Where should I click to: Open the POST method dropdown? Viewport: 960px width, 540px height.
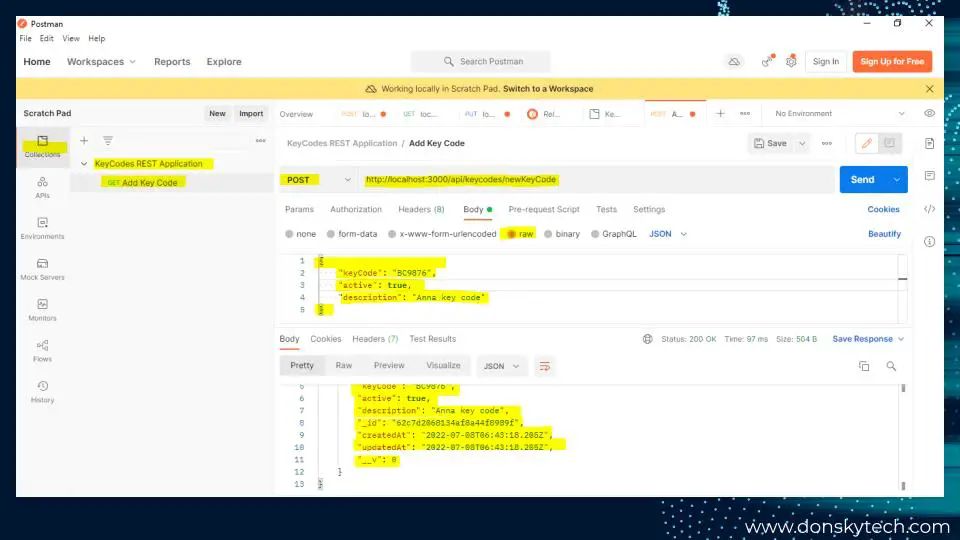click(x=317, y=179)
